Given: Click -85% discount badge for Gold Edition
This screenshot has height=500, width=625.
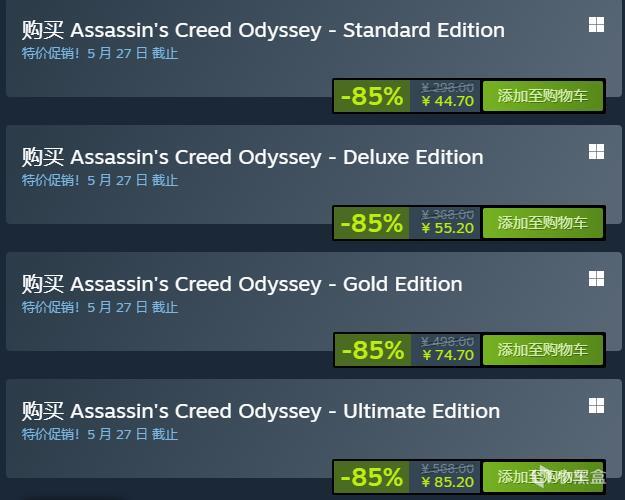Looking at the screenshot, I should (x=372, y=350).
